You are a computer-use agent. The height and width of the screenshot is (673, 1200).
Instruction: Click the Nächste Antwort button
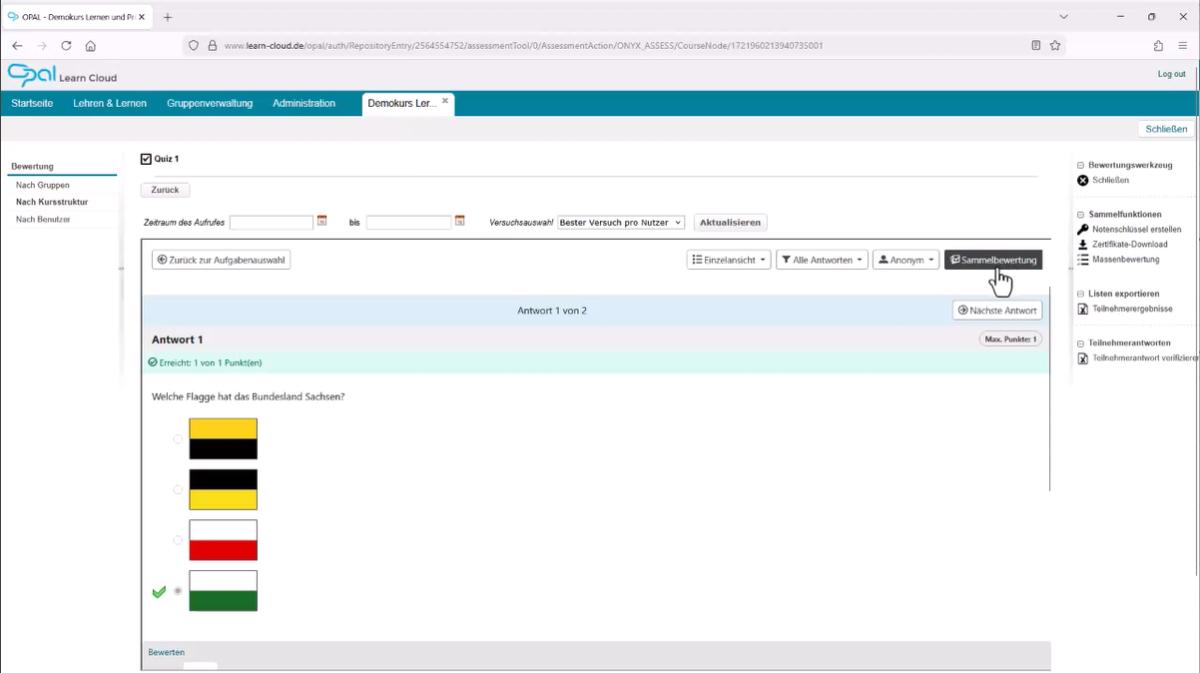tap(997, 311)
